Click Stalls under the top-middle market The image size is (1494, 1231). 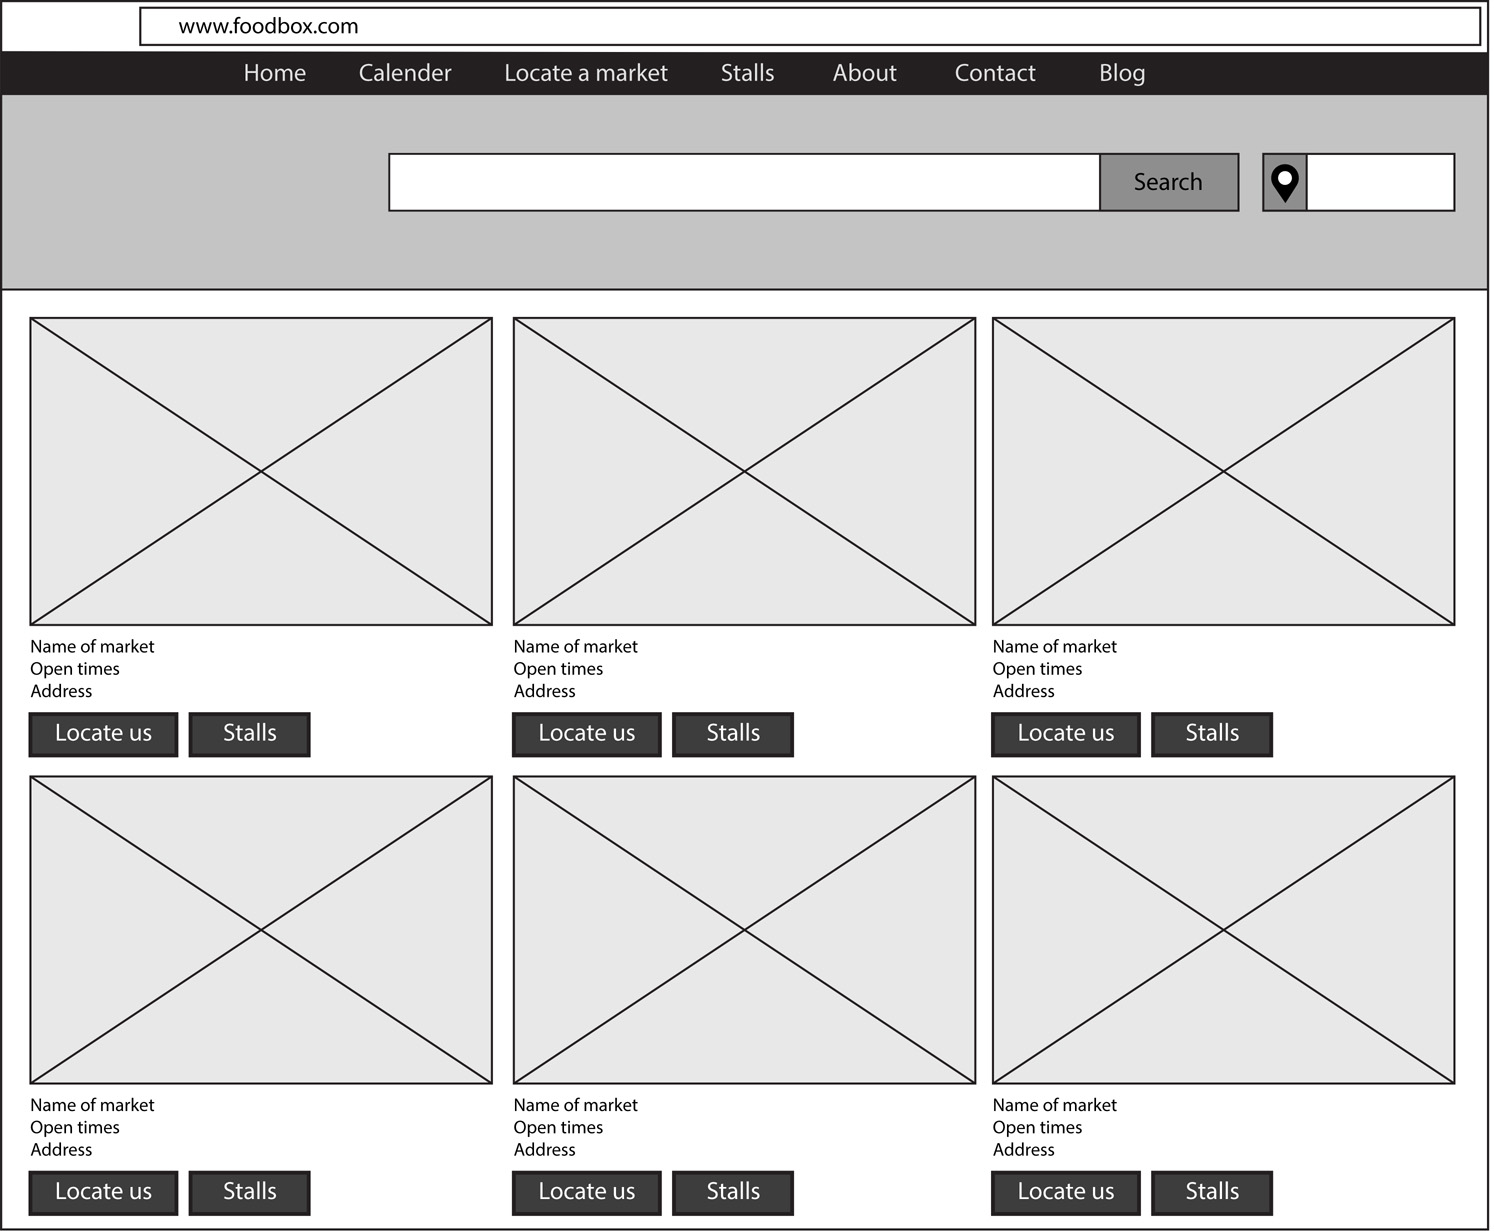click(733, 734)
